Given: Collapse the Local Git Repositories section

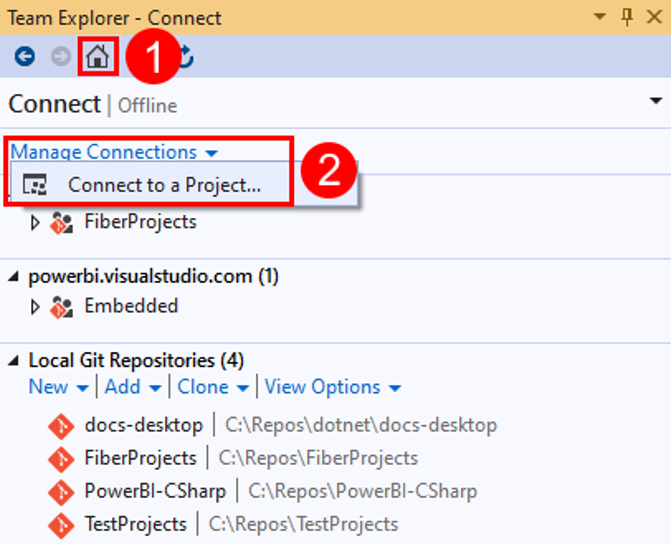Looking at the screenshot, I should point(16,361).
